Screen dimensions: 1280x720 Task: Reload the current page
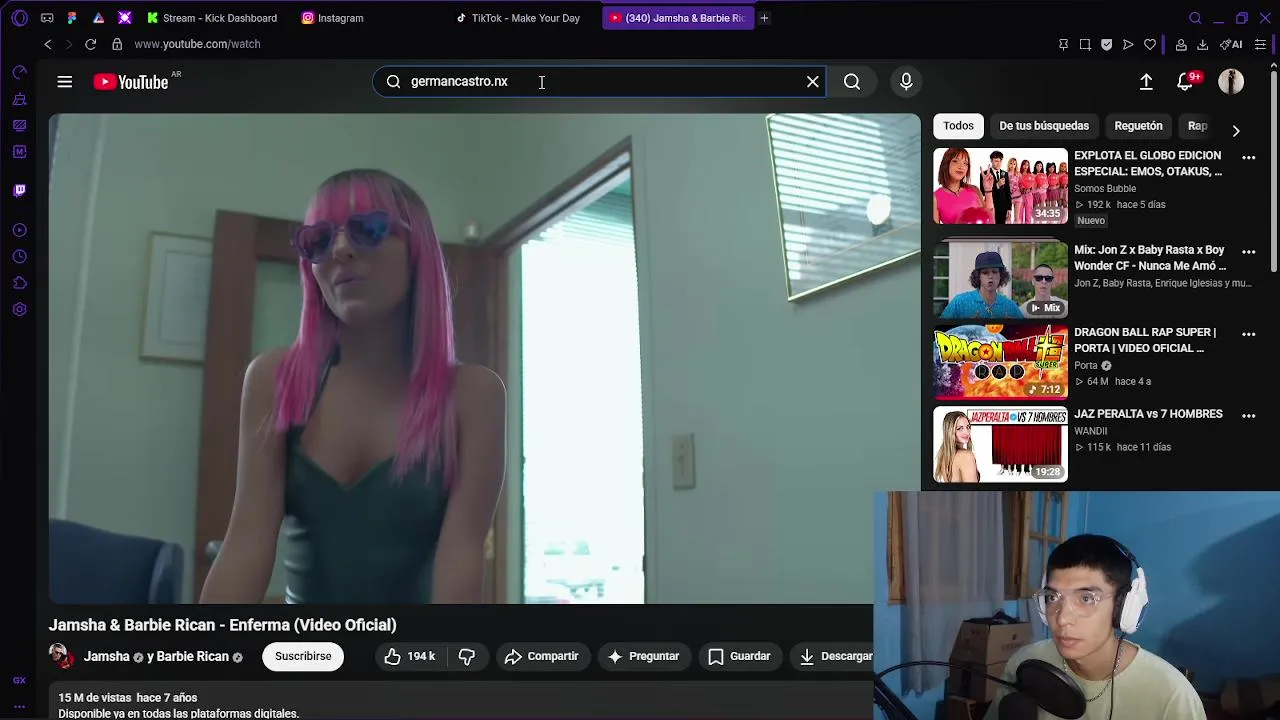pyautogui.click(x=90, y=44)
